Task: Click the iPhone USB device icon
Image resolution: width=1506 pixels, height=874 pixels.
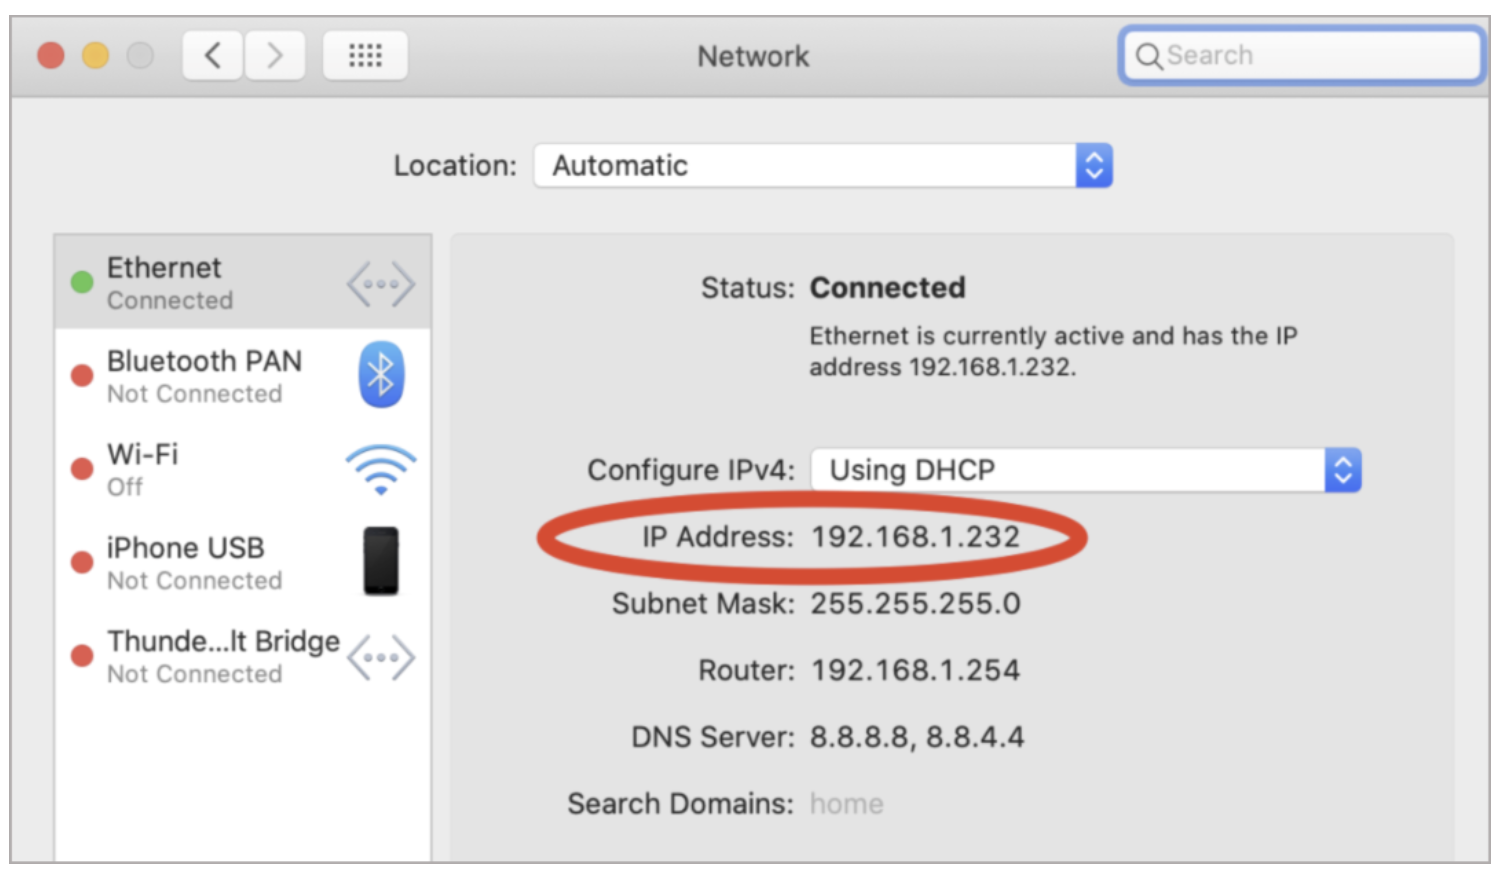Action: [381, 561]
